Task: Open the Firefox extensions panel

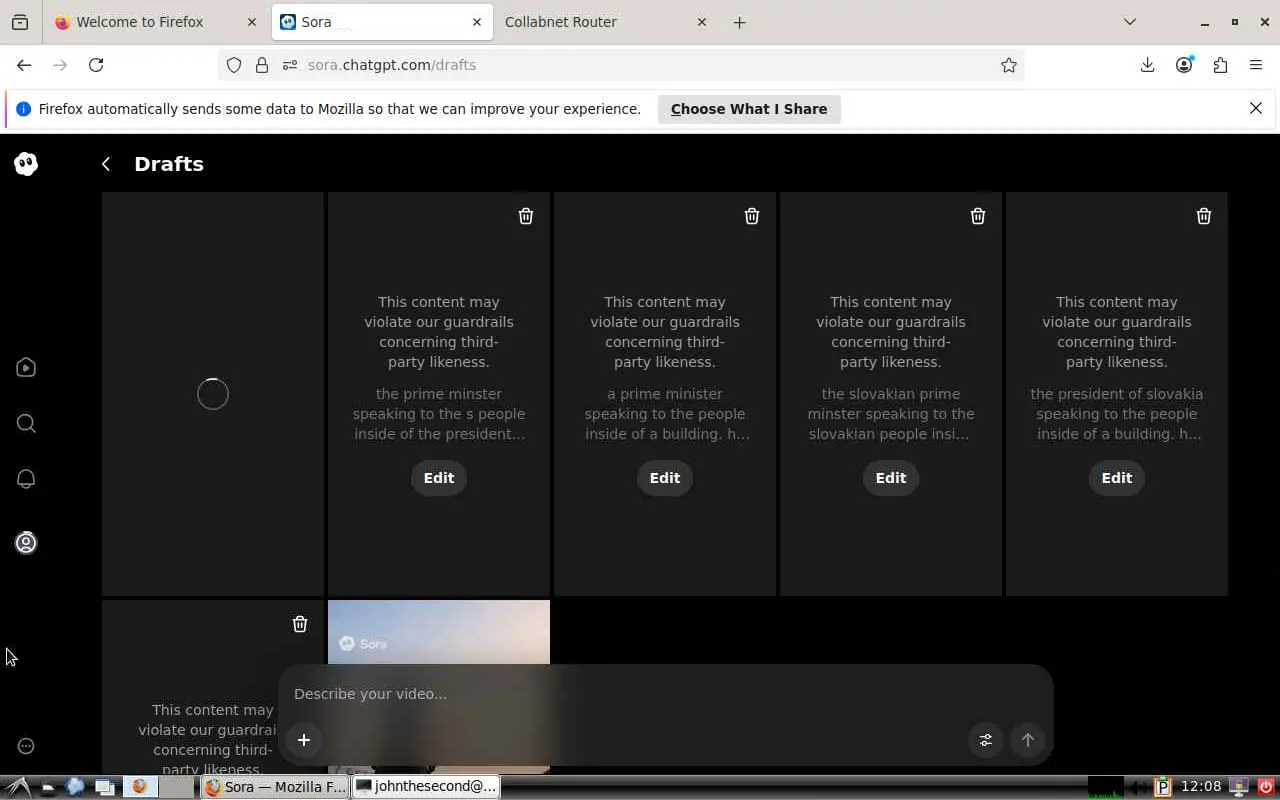Action: pos(1220,65)
